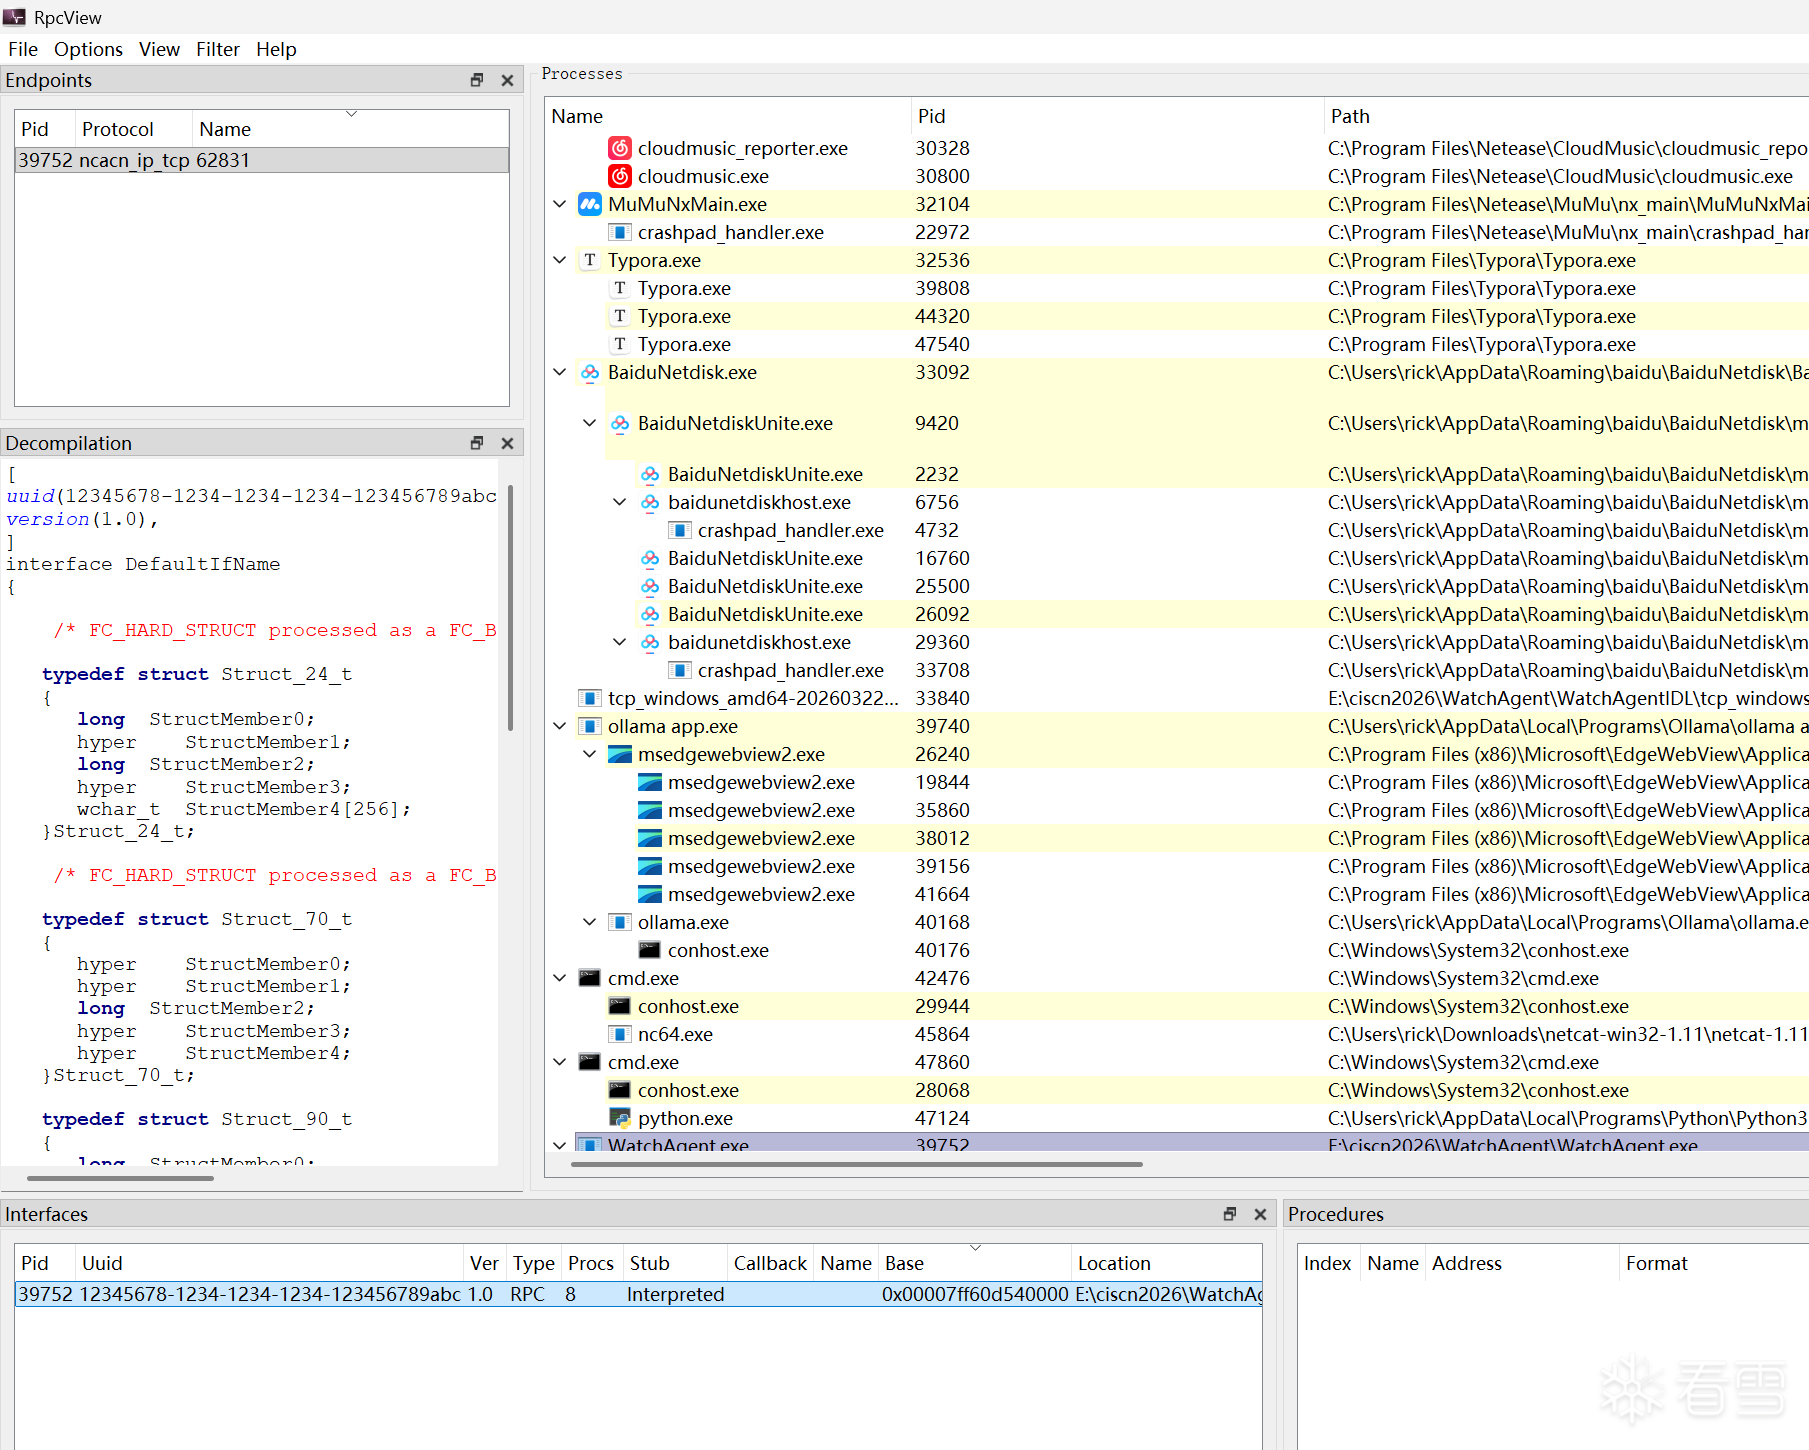This screenshot has width=1809, height=1450.
Task: Open the Options menu
Action: click(x=88, y=49)
